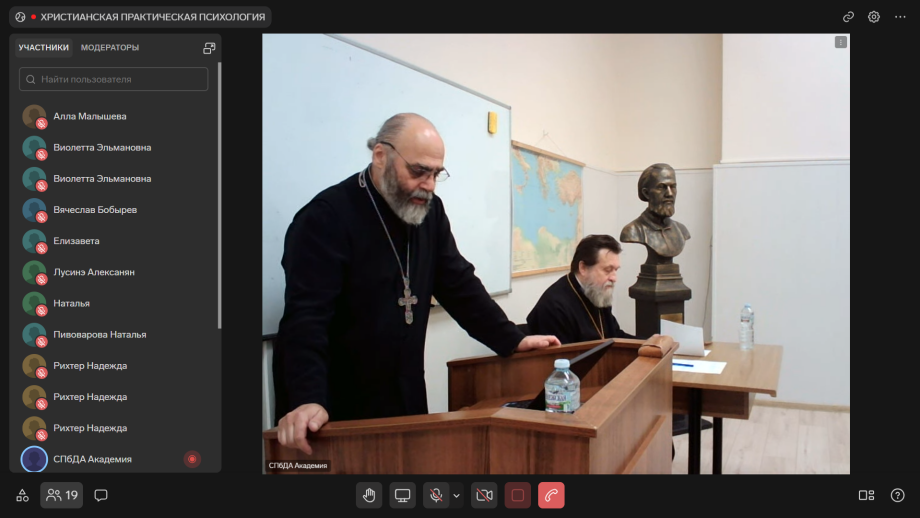Start screen sharing with the monitor icon
The width and height of the screenshot is (920, 518).
[403, 495]
